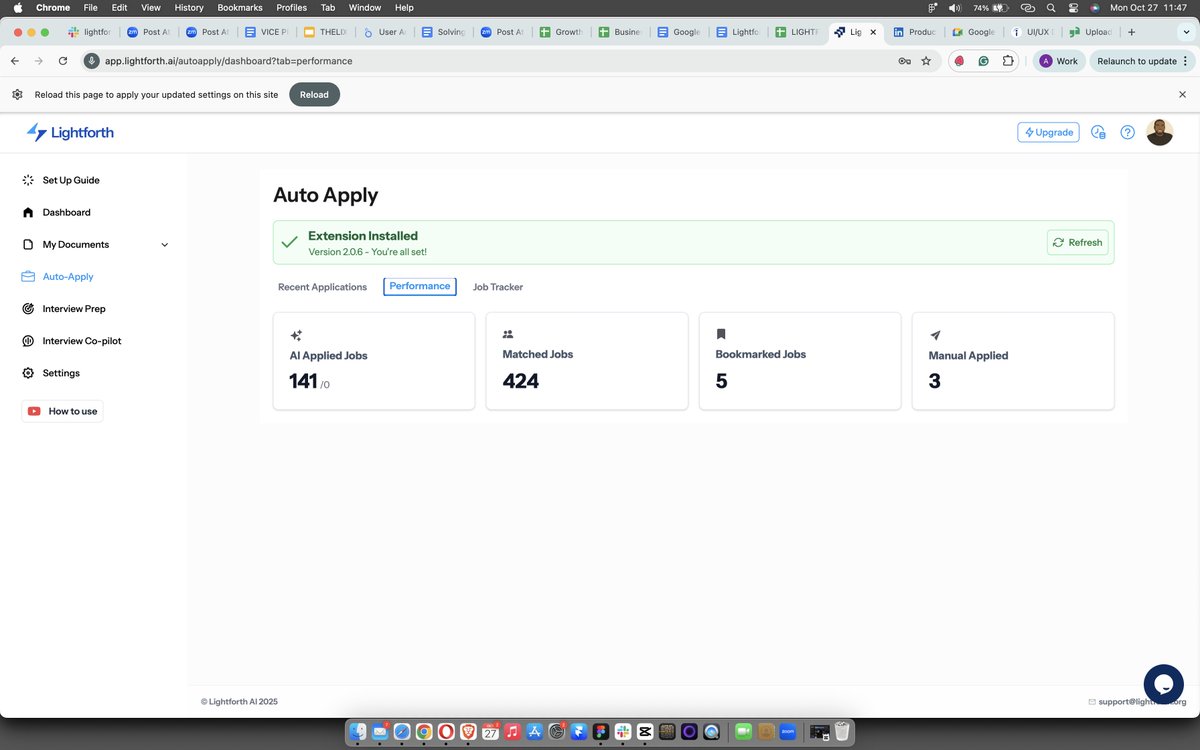Click the Auto Apply page heading
The image size is (1200, 750).
[x=326, y=195]
